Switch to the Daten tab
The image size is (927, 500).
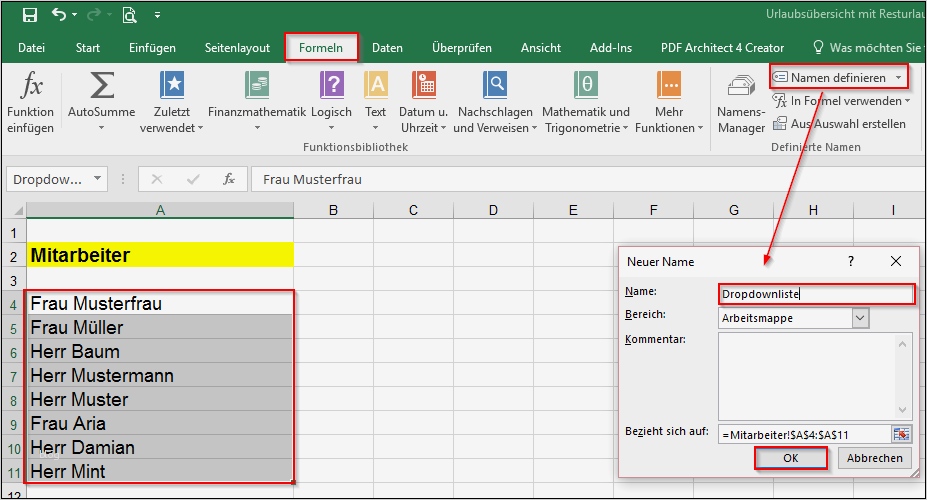tap(387, 48)
